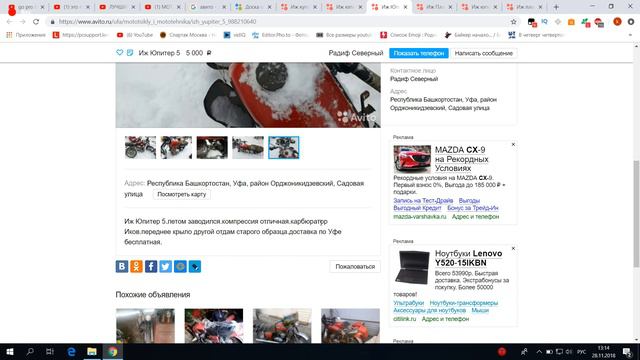Open Task View on the taskbar
Screen dimensions: 640x360
(x=50, y=351)
